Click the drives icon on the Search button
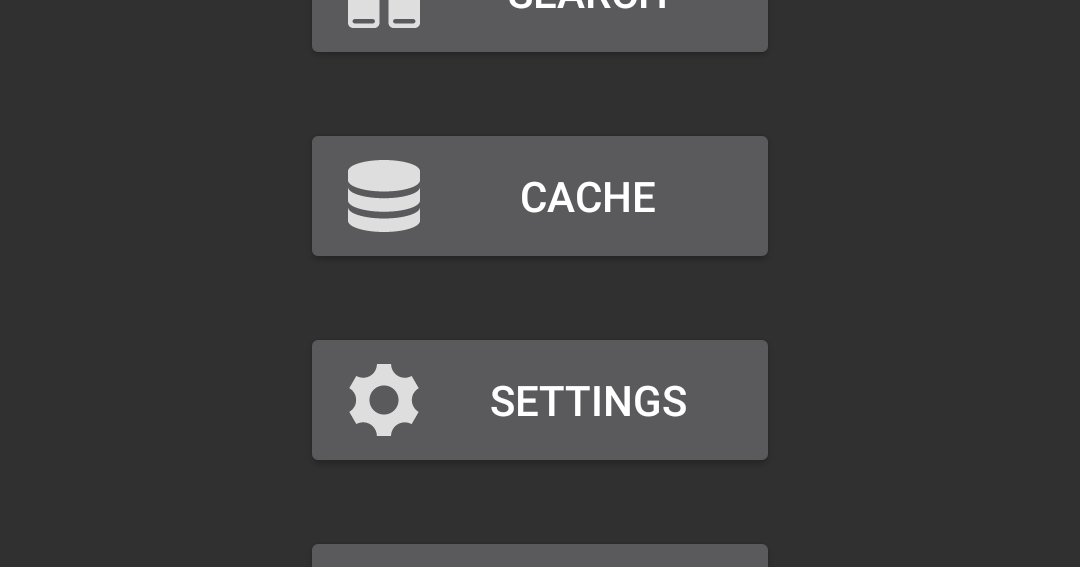 (384, 14)
